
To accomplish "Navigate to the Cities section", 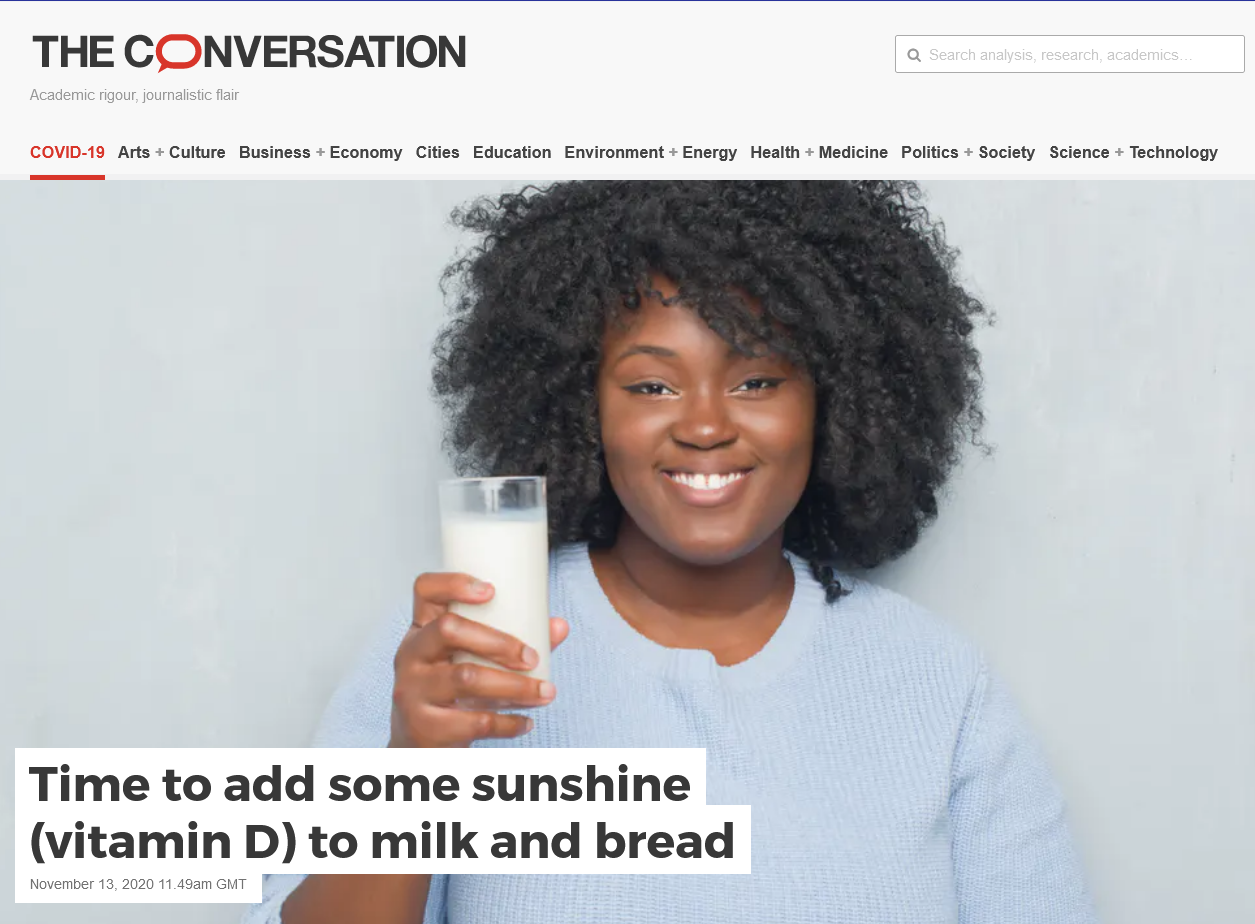I will [438, 152].
